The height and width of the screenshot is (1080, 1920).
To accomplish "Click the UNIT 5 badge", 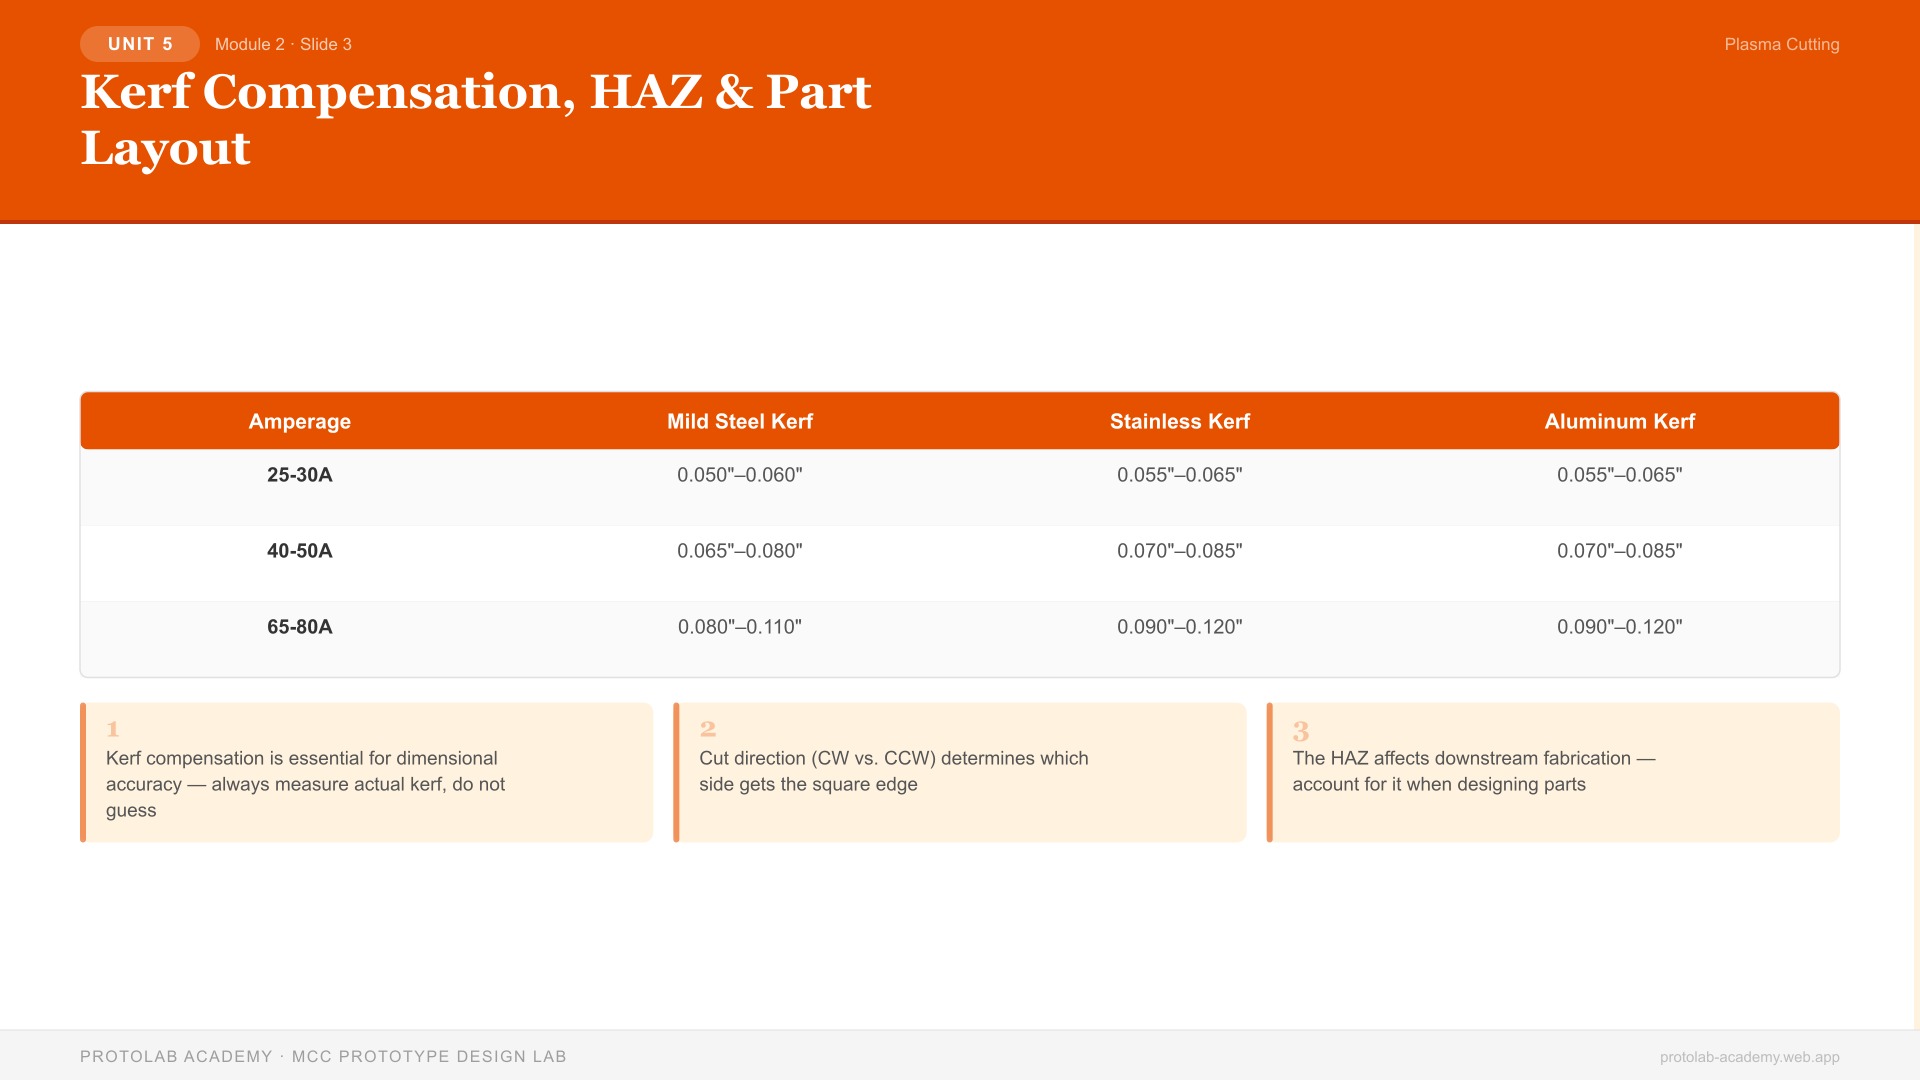I will [x=139, y=44].
